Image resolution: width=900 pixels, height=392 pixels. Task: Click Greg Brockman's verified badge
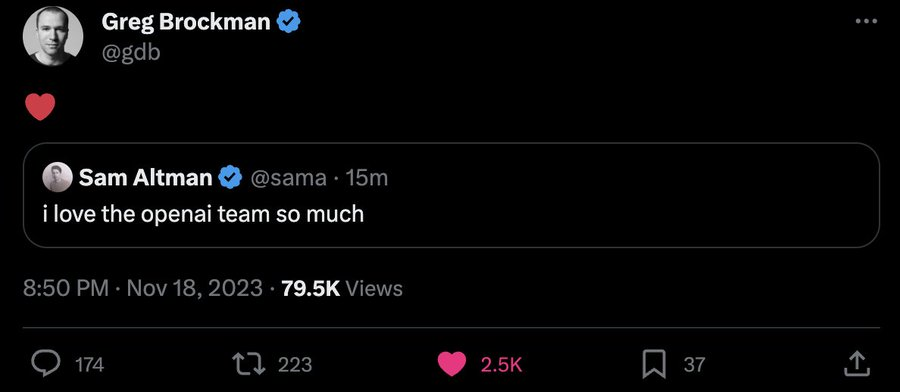[289, 22]
